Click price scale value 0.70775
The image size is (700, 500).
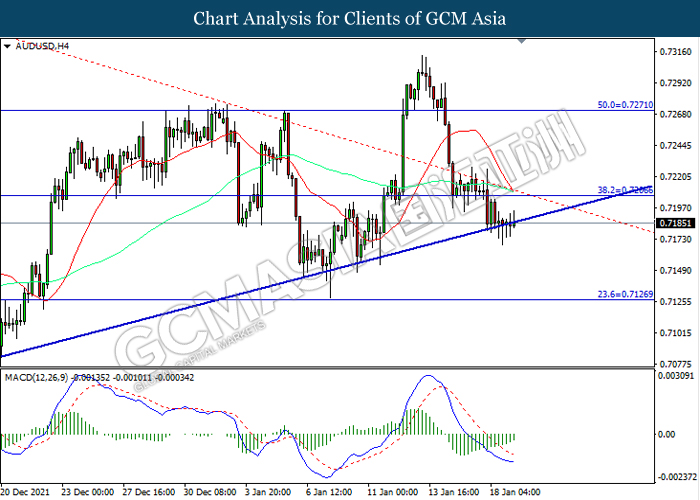(x=675, y=364)
